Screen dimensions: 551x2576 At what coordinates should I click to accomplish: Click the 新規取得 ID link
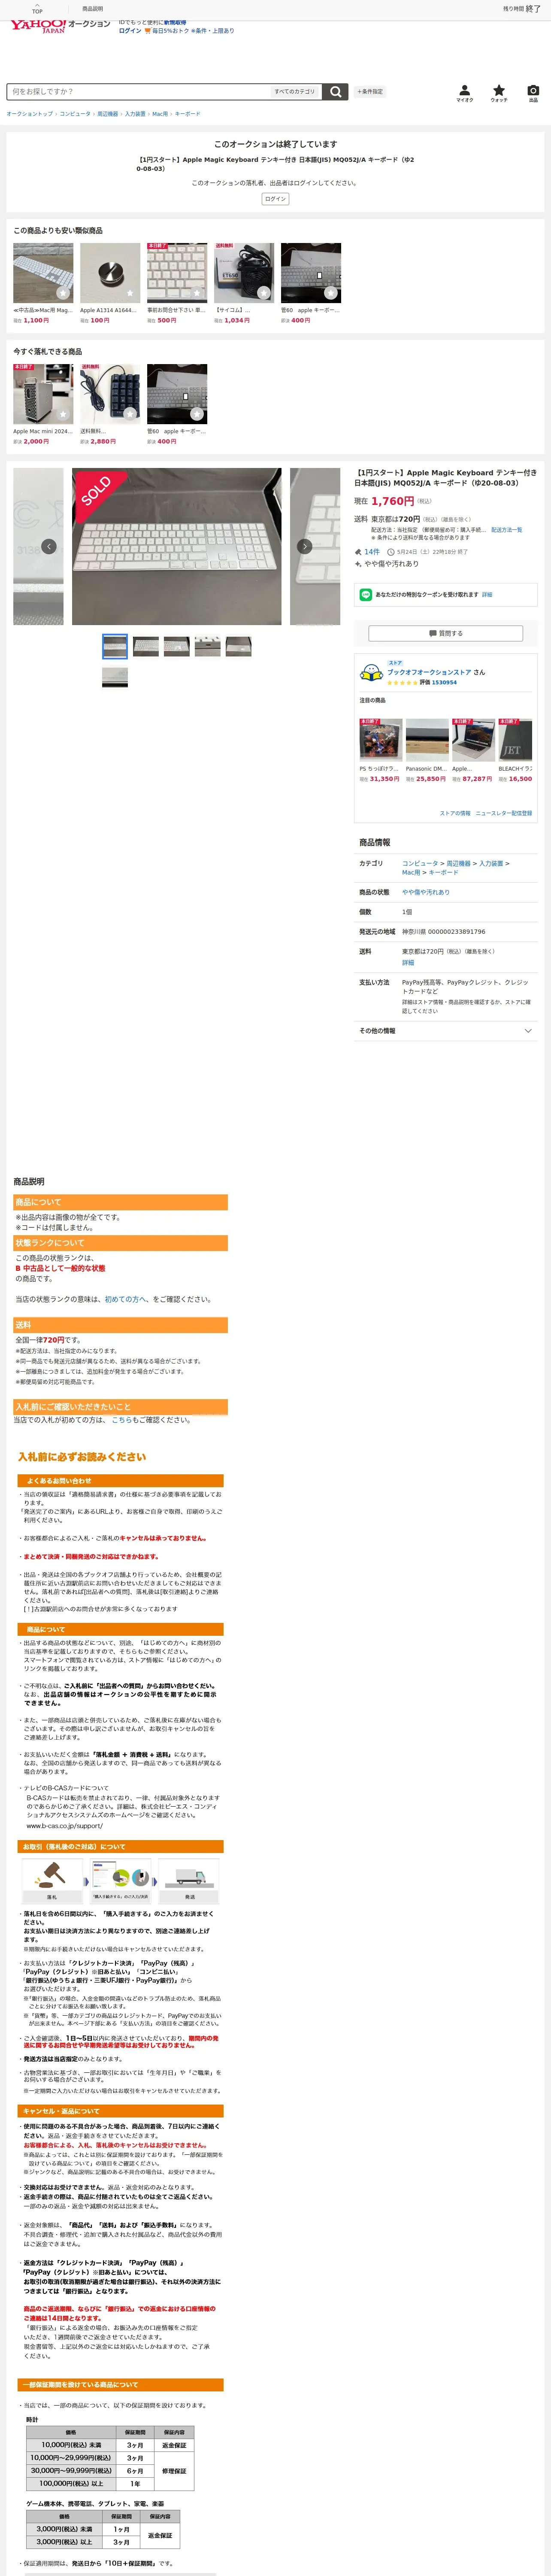coord(175,22)
